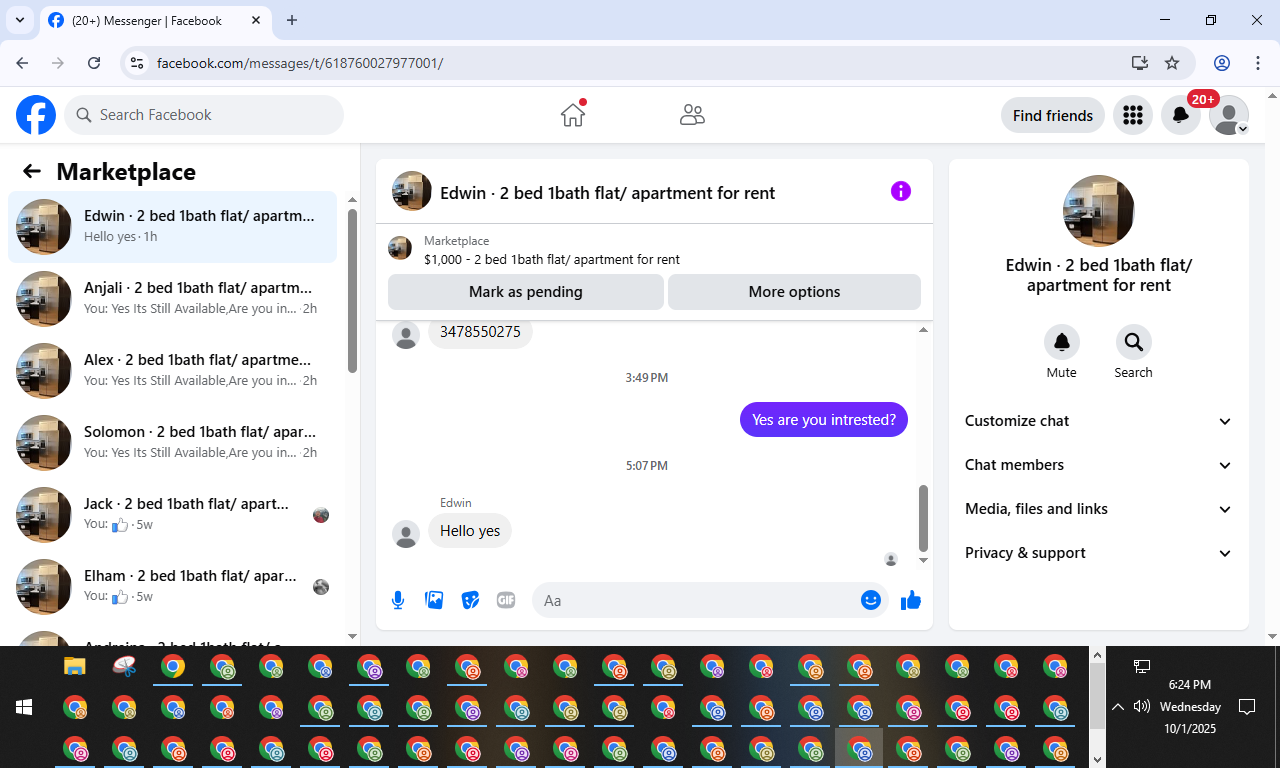
Task: Reload the page in Chrome
Action: pyautogui.click(x=94, y=63)
